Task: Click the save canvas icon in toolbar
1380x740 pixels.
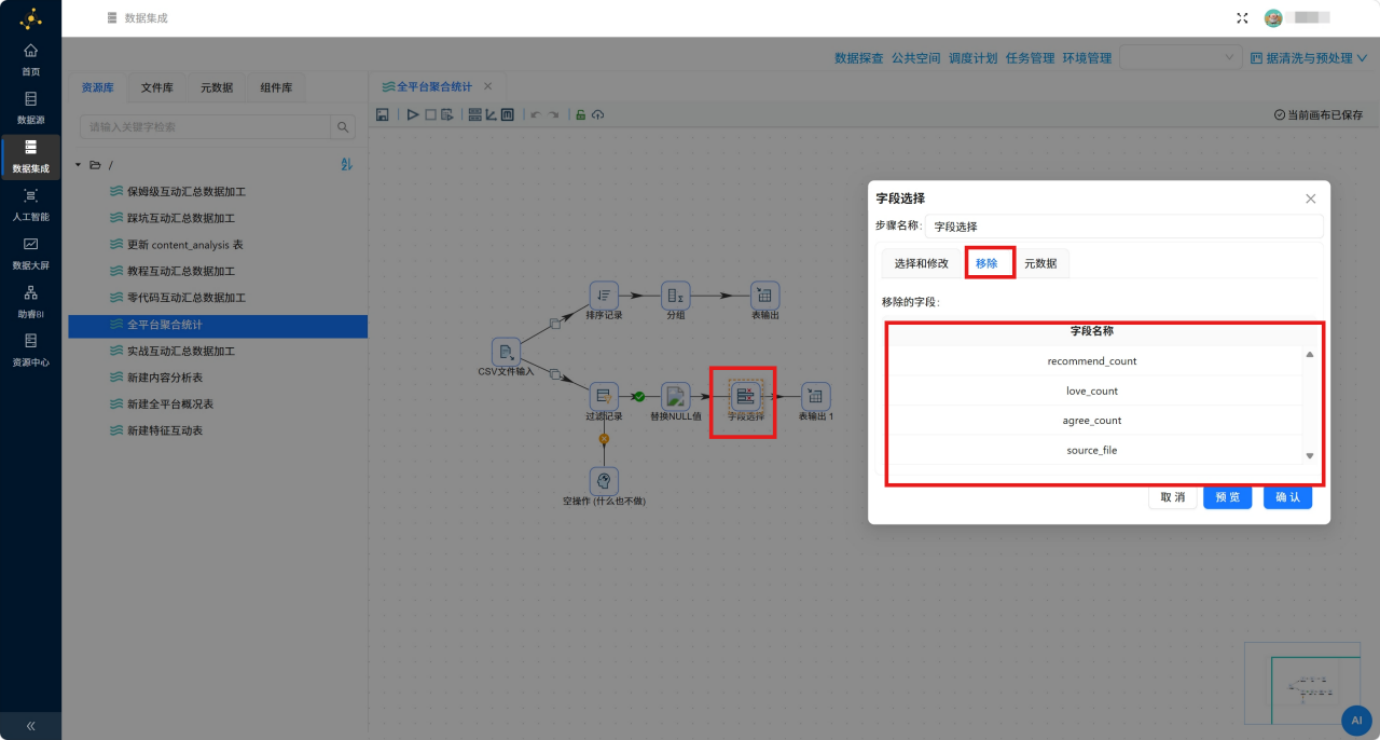Action: tap(382, 115)
